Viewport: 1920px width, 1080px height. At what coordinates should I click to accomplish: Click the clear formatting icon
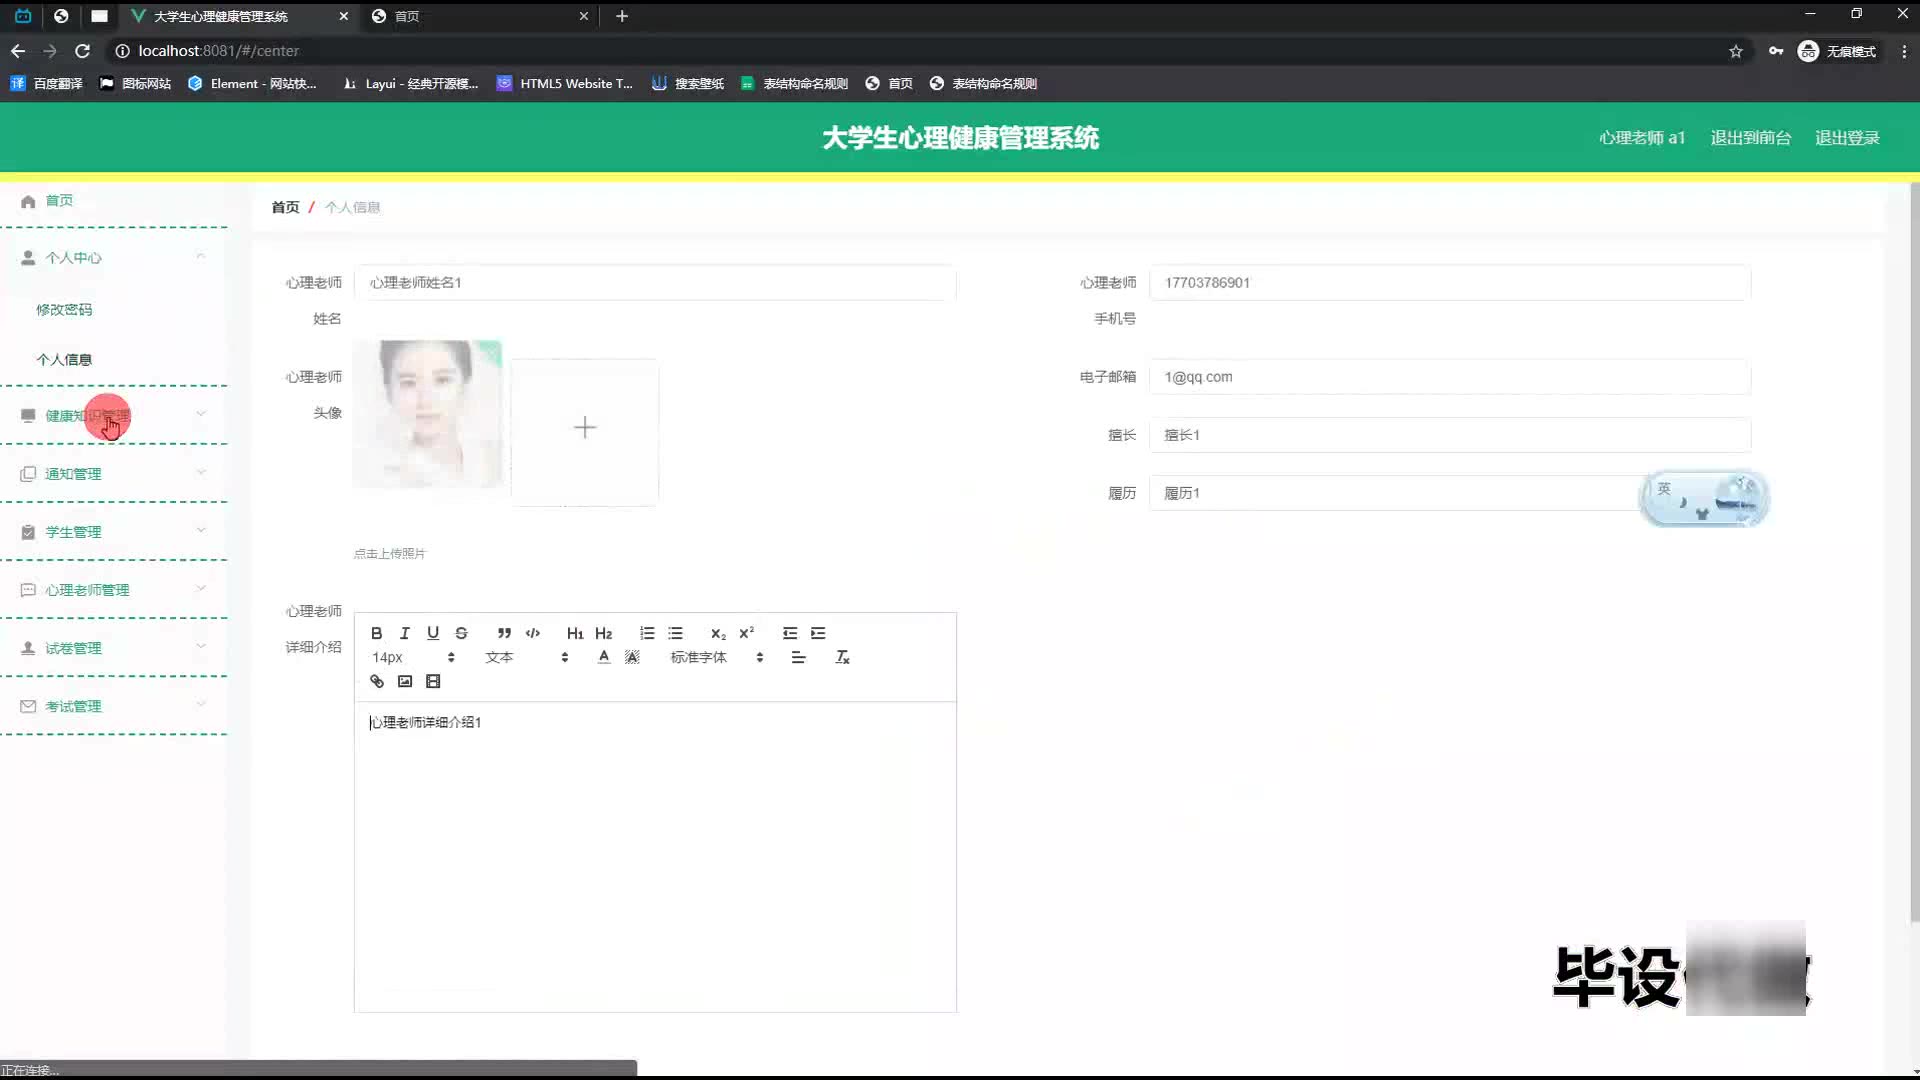point(842,657)
